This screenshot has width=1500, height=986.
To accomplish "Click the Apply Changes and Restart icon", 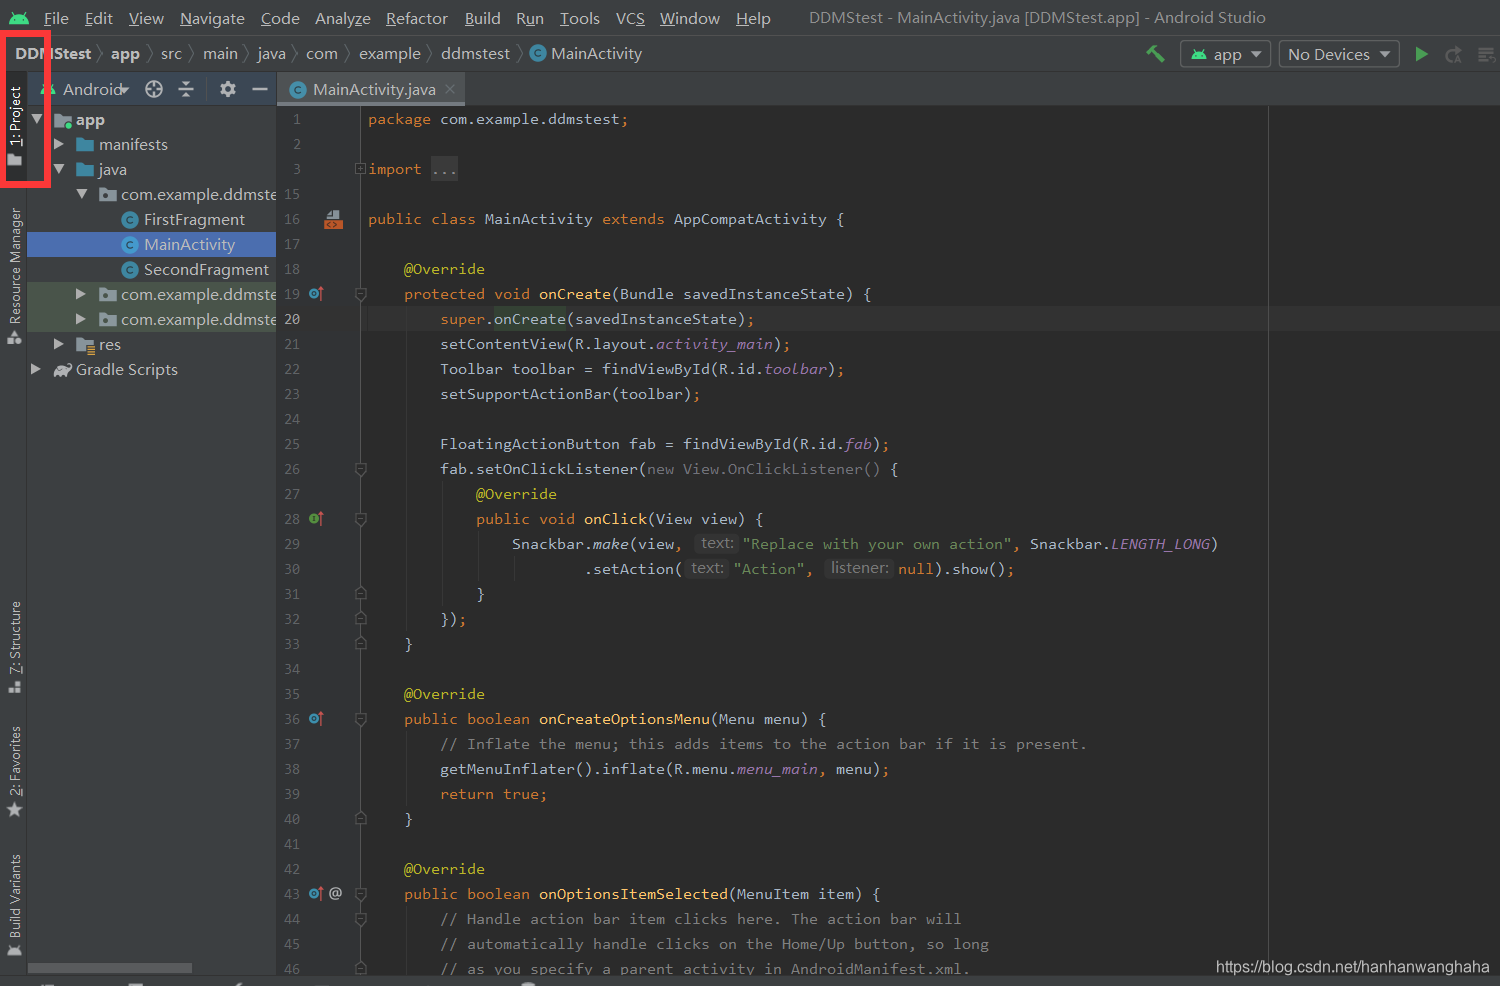I will click(1454, 54).
